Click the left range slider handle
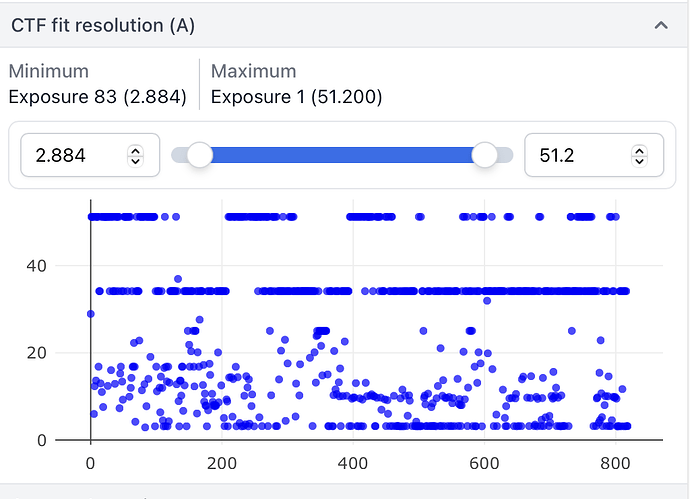Image resolution: width=690 pixels, height=499 pixels. click(200, 154)
